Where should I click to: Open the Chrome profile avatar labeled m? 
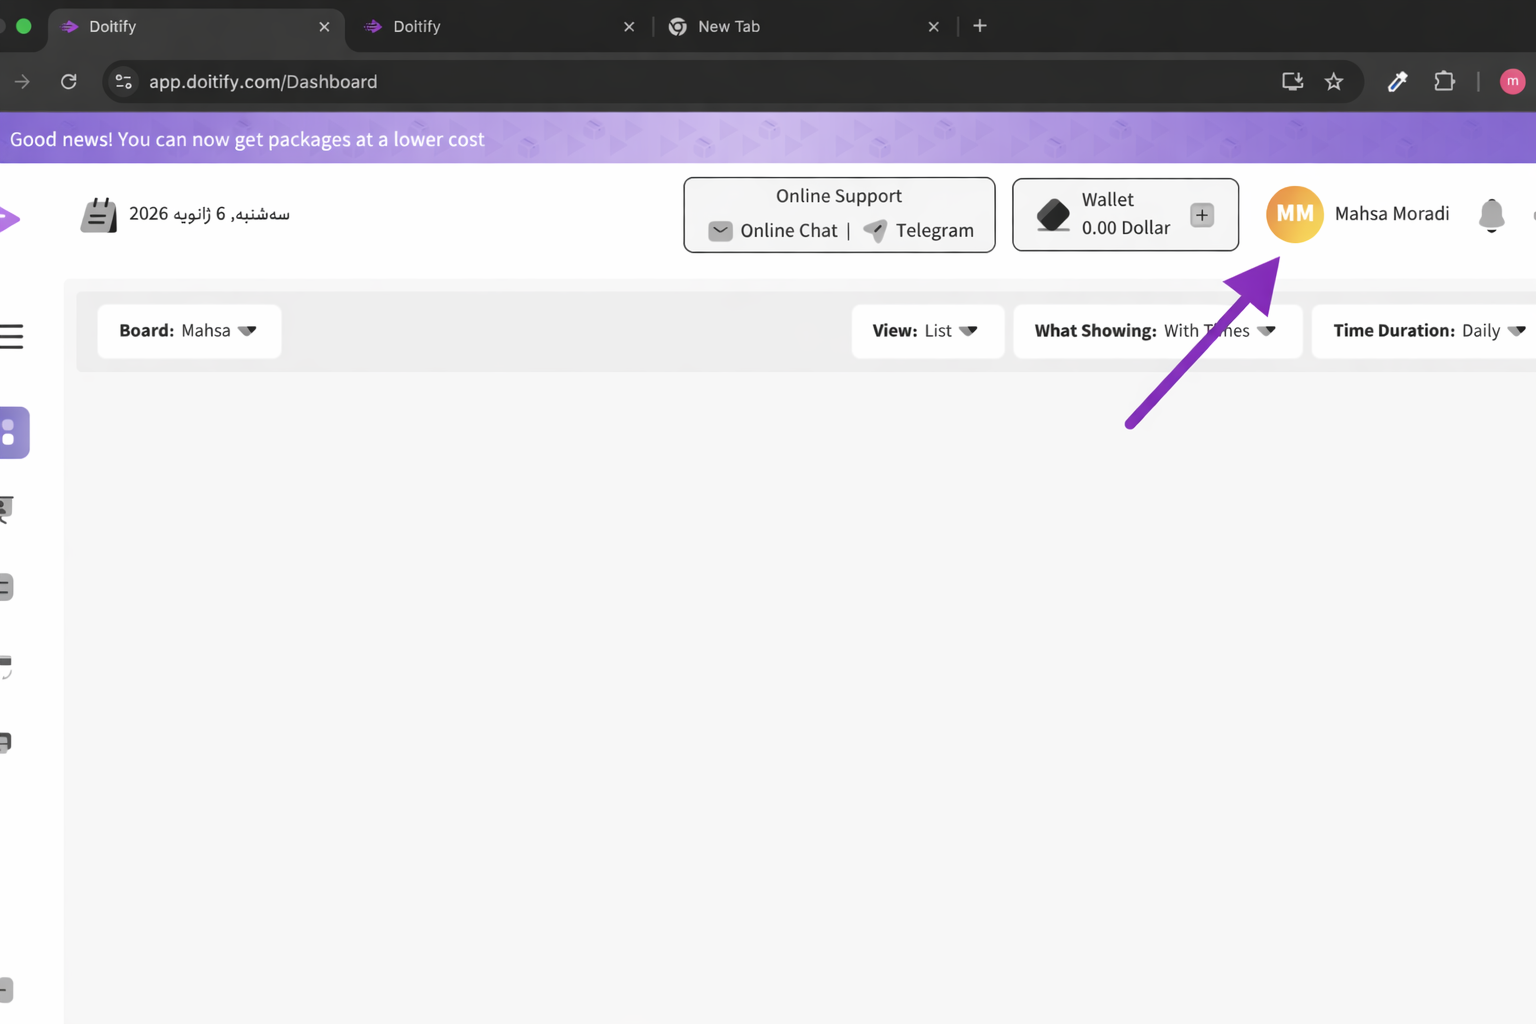tap(1512, 82)
